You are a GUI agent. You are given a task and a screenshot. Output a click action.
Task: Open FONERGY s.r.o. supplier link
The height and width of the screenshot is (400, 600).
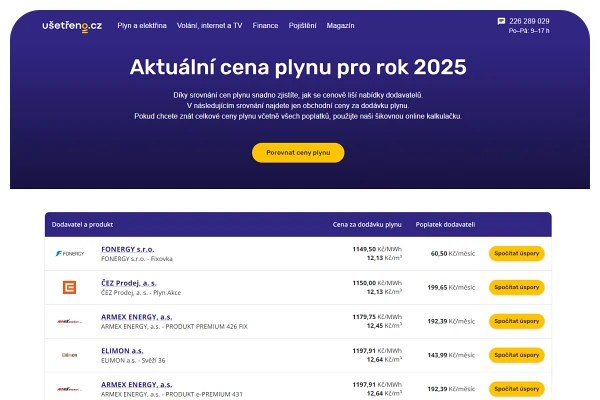pos(127,249)
